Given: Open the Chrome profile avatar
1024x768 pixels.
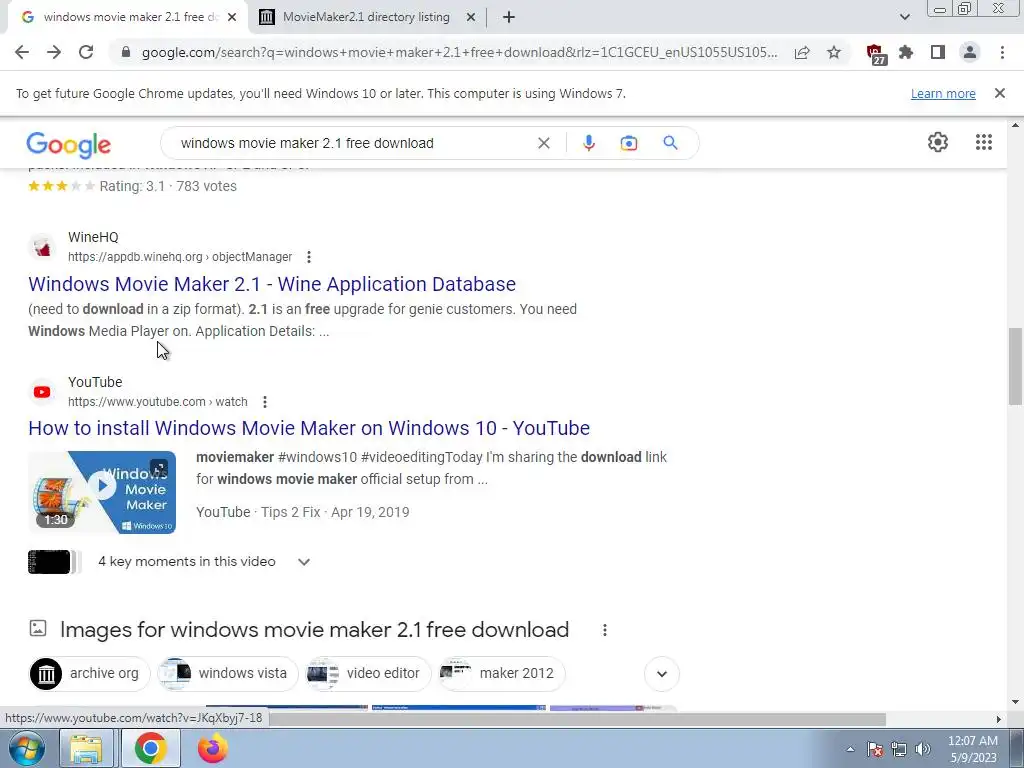Looking at the screenshot, I should click(970, 52).
